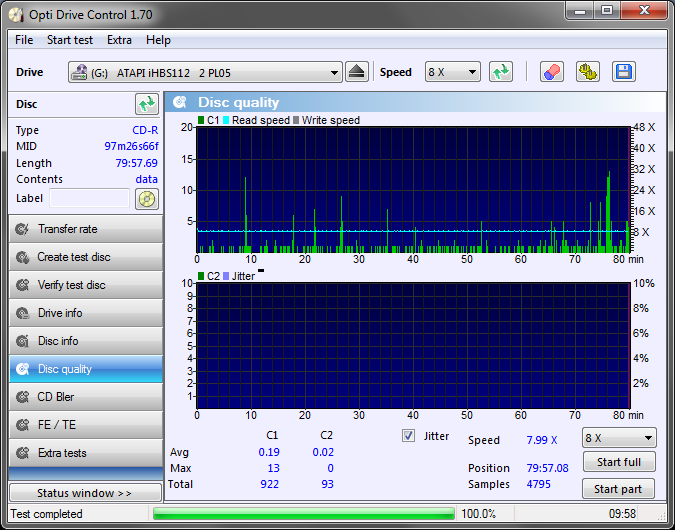The width and height of the screenshot is (675, 530).
Task: Switch to the CD Bler section
Action: pos(86,397)
